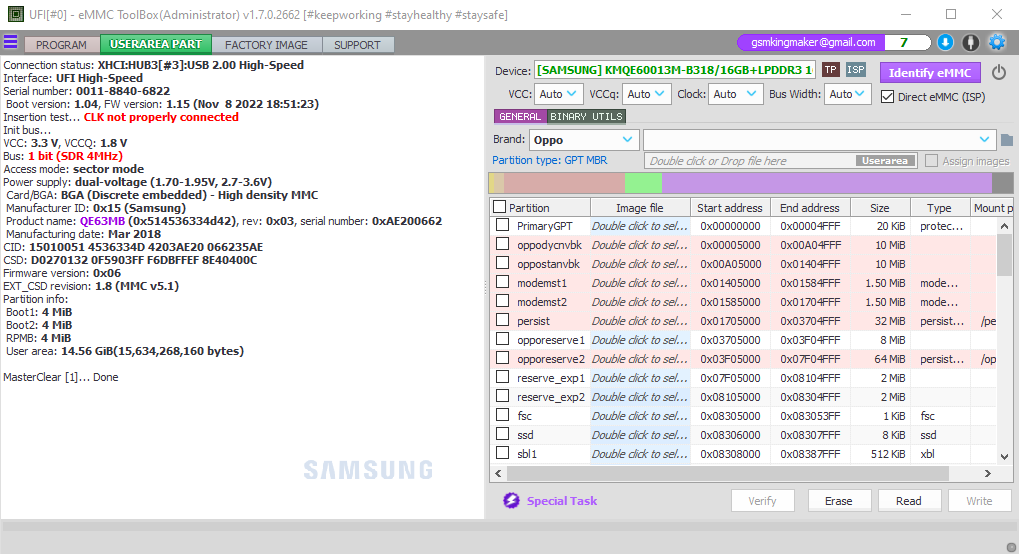Click the gsmkingmaker@gmail.com account badge

click(812, 42)
